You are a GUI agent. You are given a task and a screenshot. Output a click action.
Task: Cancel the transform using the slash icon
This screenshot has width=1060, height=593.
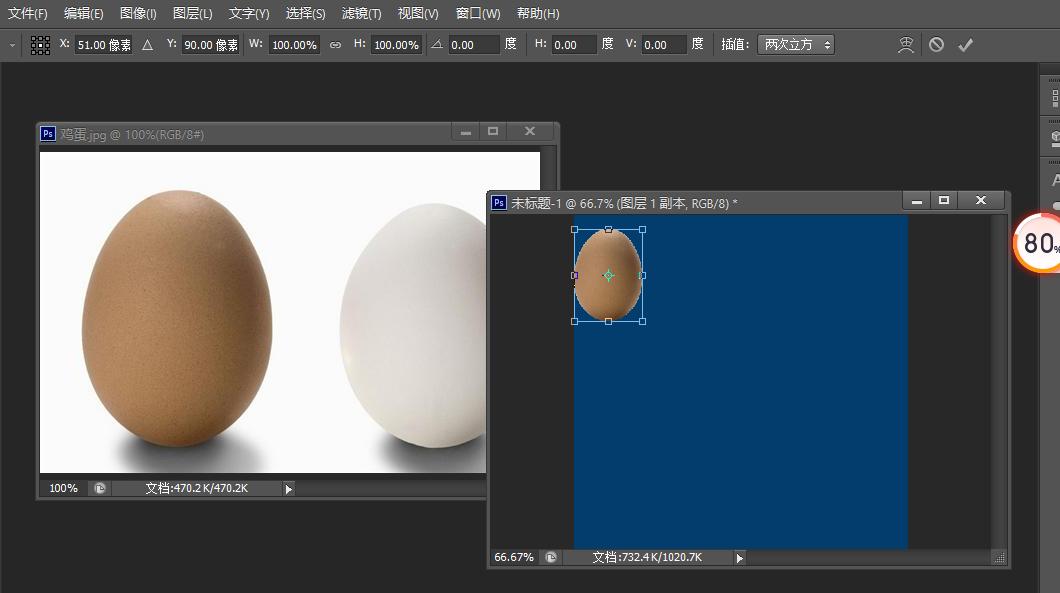tap(937, 44)
